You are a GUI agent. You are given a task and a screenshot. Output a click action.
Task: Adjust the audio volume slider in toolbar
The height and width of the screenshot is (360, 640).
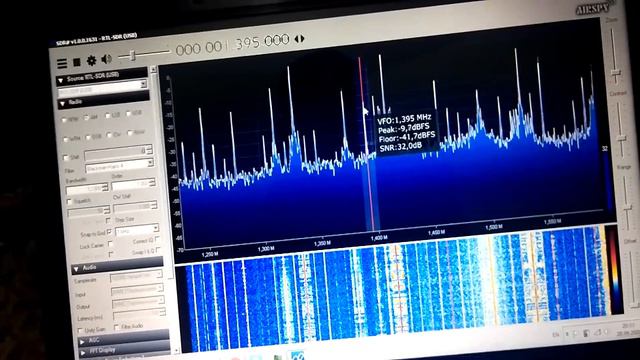point(144,54)
